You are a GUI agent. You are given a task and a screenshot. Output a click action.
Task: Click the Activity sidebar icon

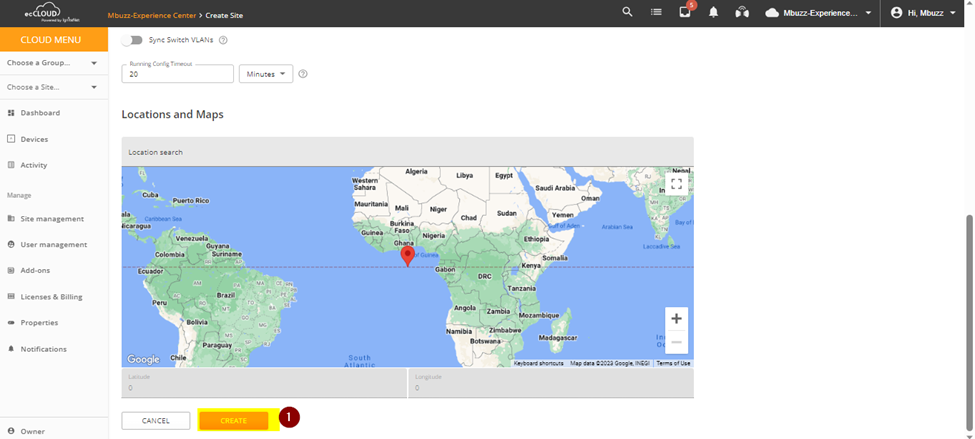11,165
